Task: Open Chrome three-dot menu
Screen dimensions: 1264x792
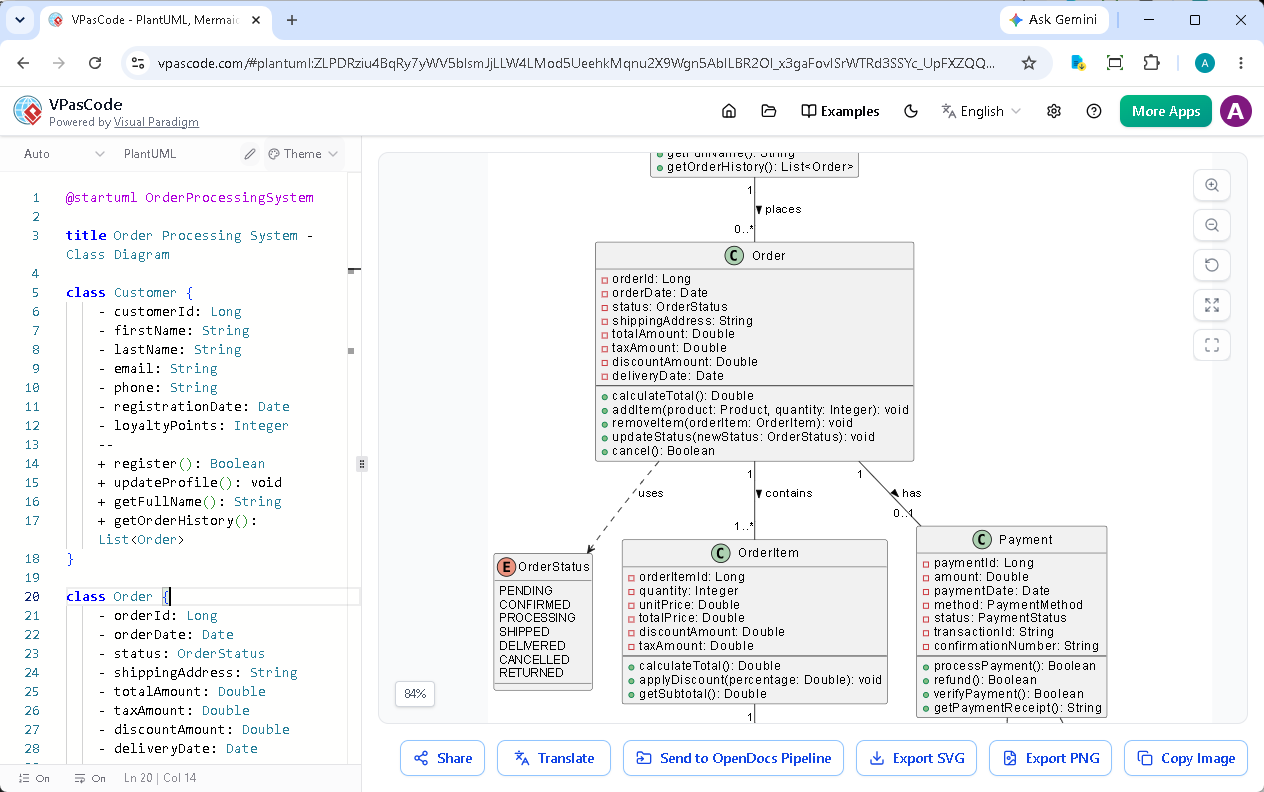Action: [1241, 63]
